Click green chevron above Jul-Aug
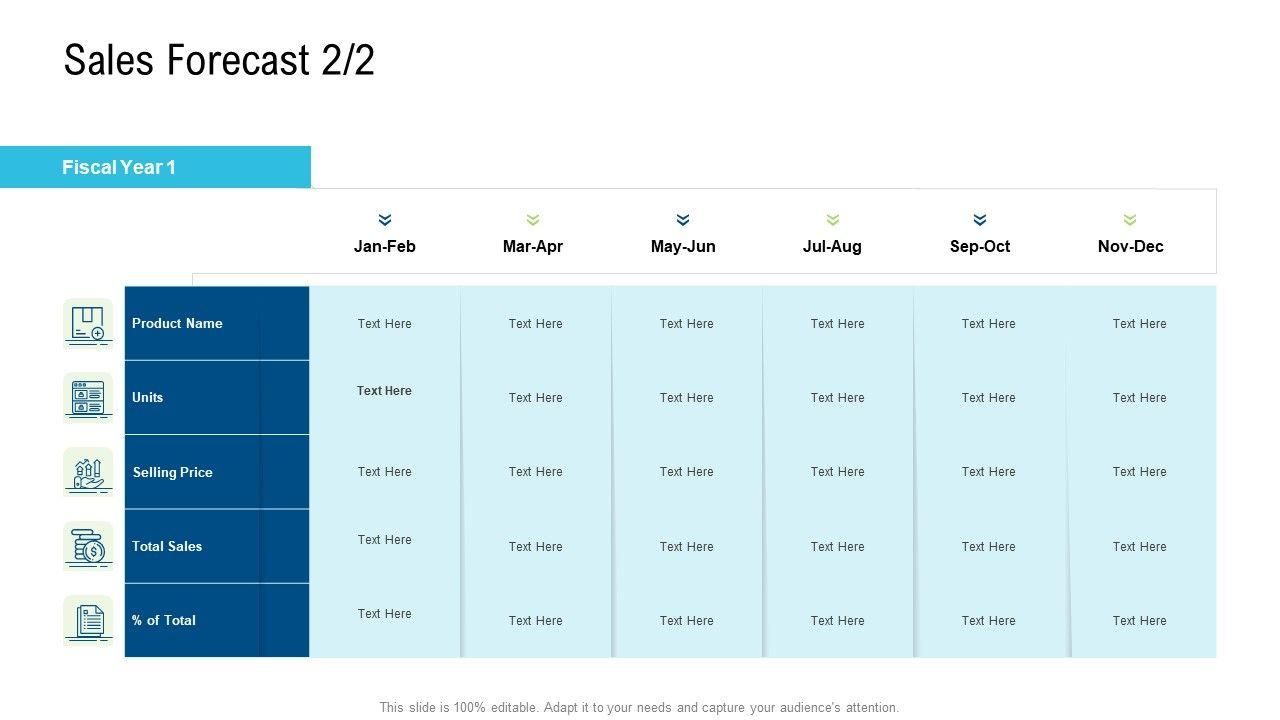 pyautogui.click(x=832, y=220)
